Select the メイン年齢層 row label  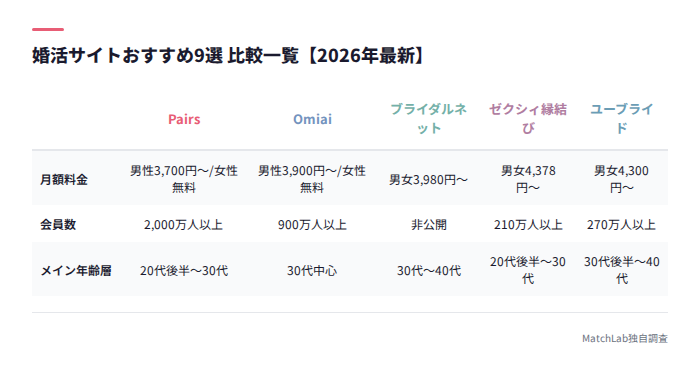(76, 271)
